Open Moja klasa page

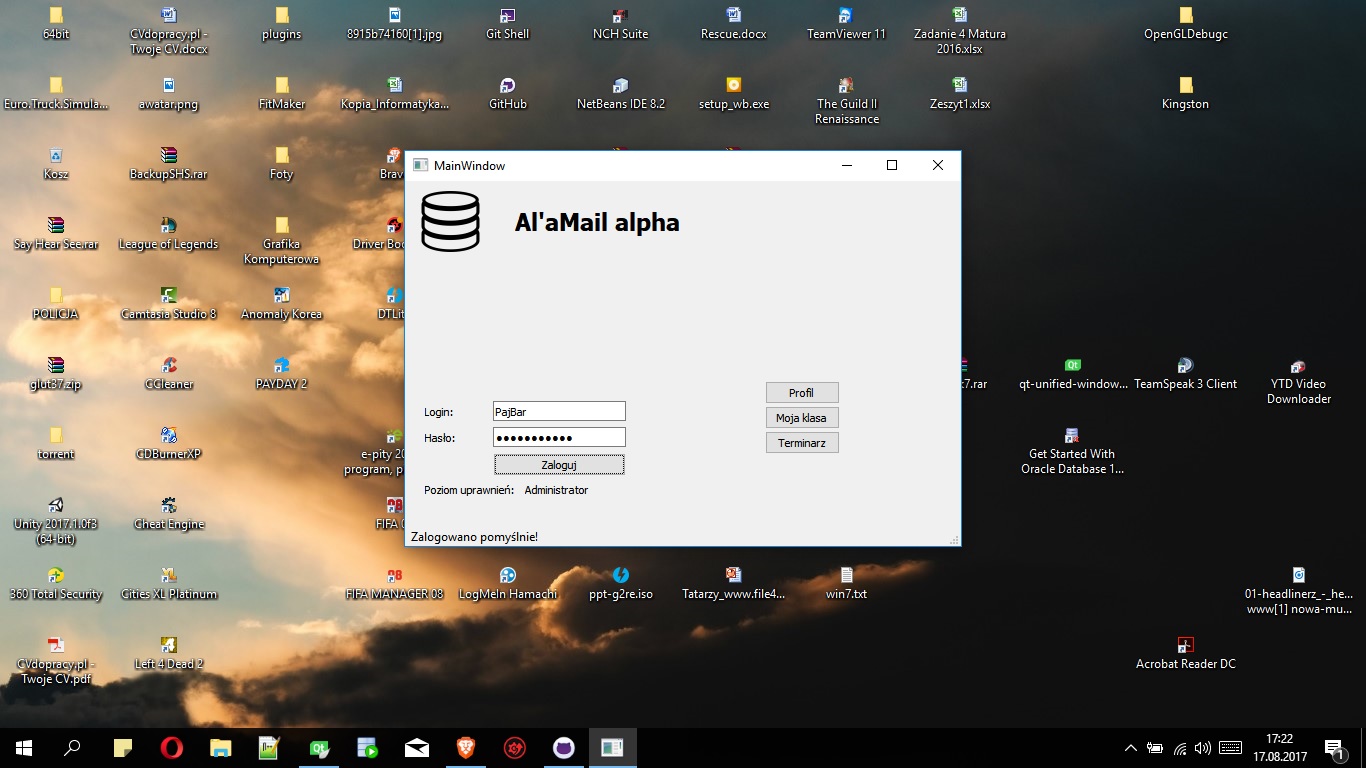pos(802,417)
